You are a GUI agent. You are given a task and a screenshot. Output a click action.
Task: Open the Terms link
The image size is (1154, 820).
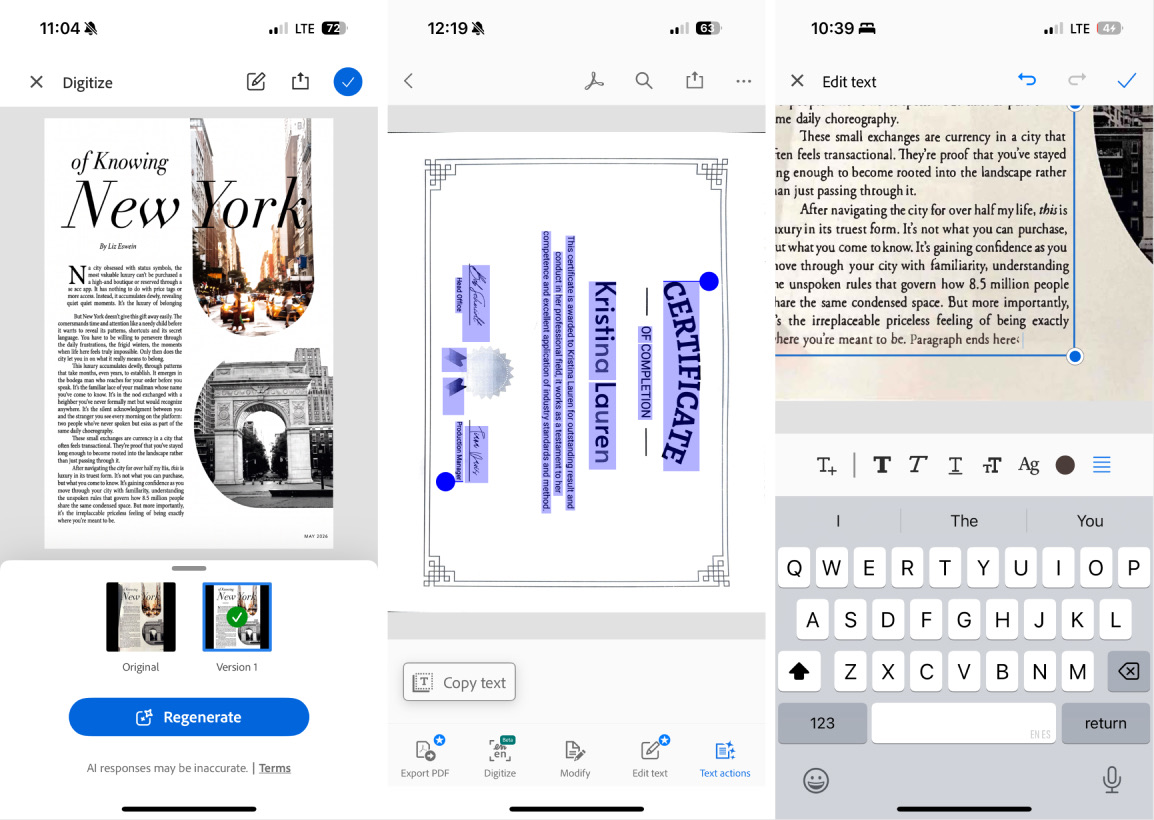[275, 768]
